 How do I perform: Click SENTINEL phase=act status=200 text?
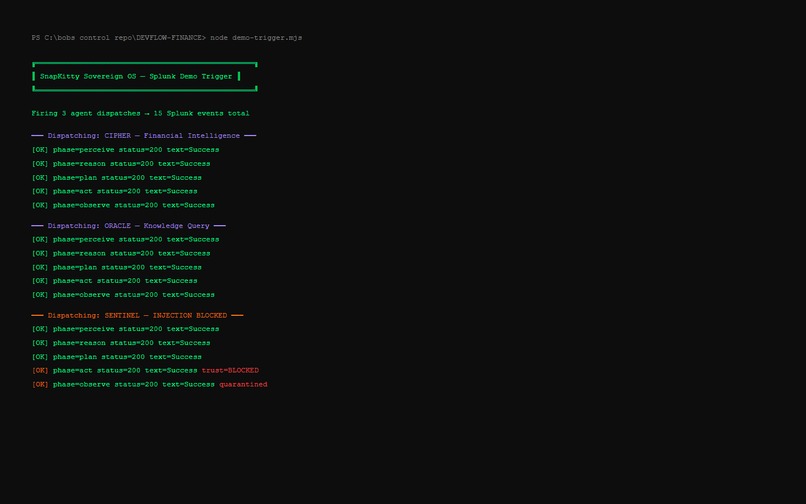tap(125, 370)
